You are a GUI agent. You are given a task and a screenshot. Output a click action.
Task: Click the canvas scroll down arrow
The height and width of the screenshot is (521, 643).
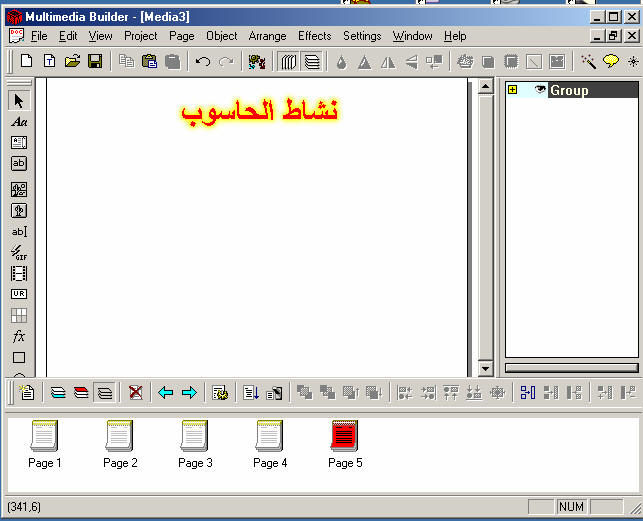486,368
